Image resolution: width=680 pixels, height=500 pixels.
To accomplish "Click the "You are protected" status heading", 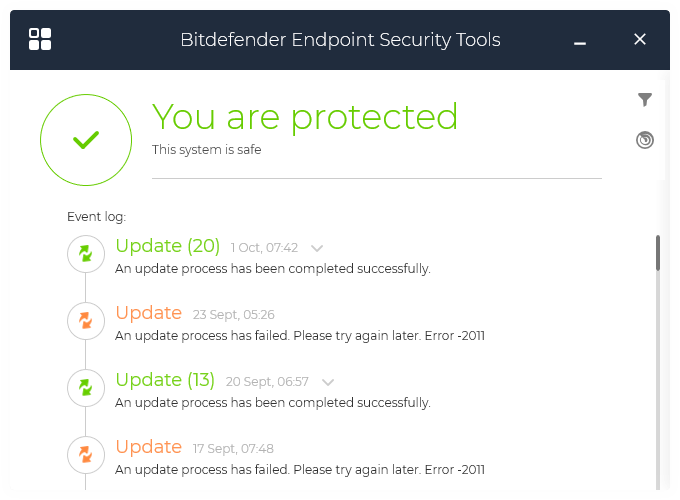I will 305,117.
